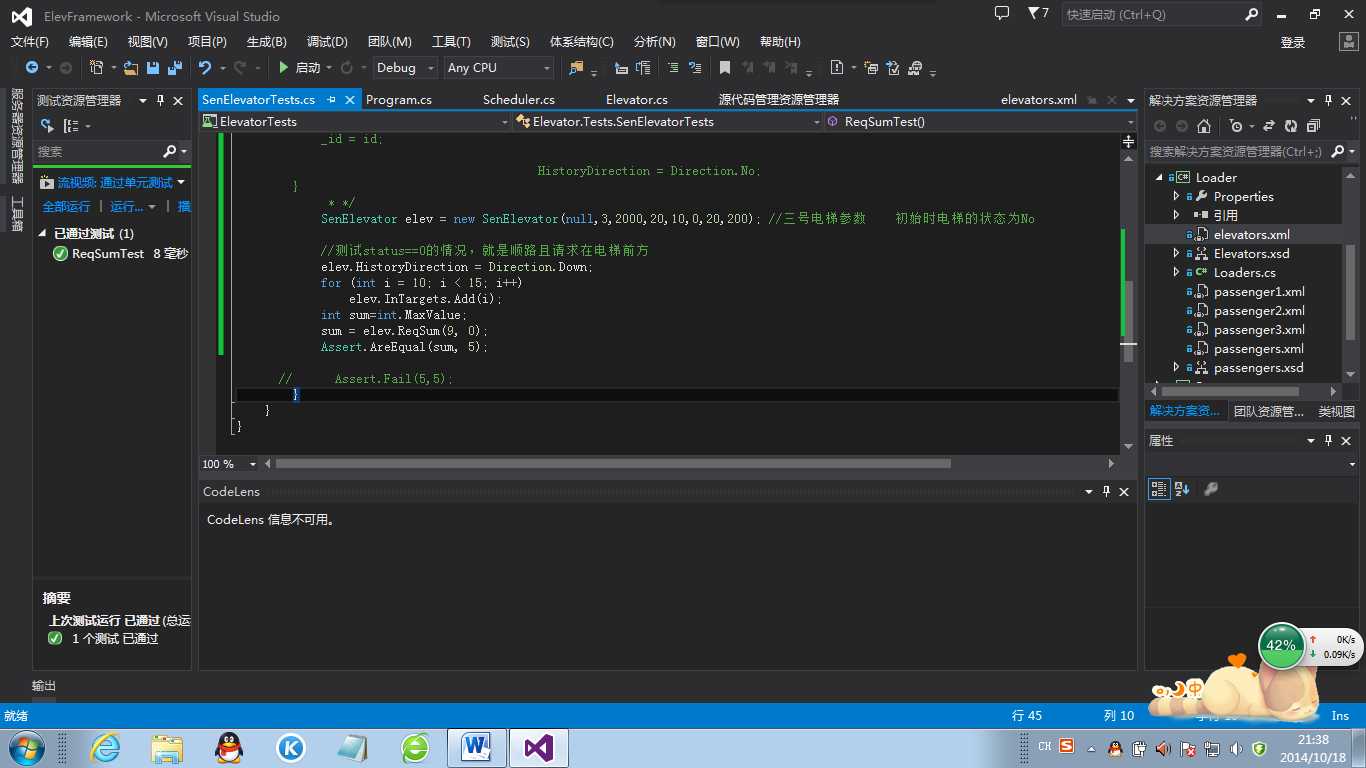Click the Undo toolbar icon
This screenshot has width=1366, height=768.
204,68
